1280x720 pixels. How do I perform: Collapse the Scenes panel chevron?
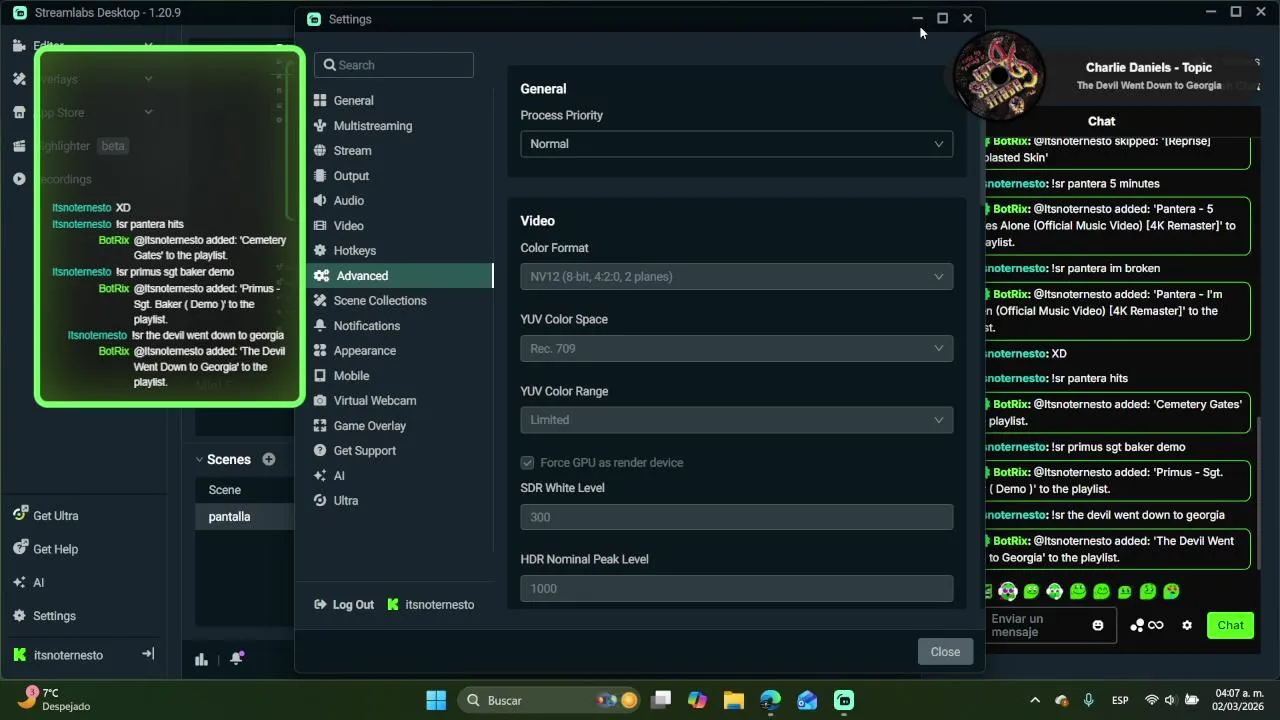point(199,460)
